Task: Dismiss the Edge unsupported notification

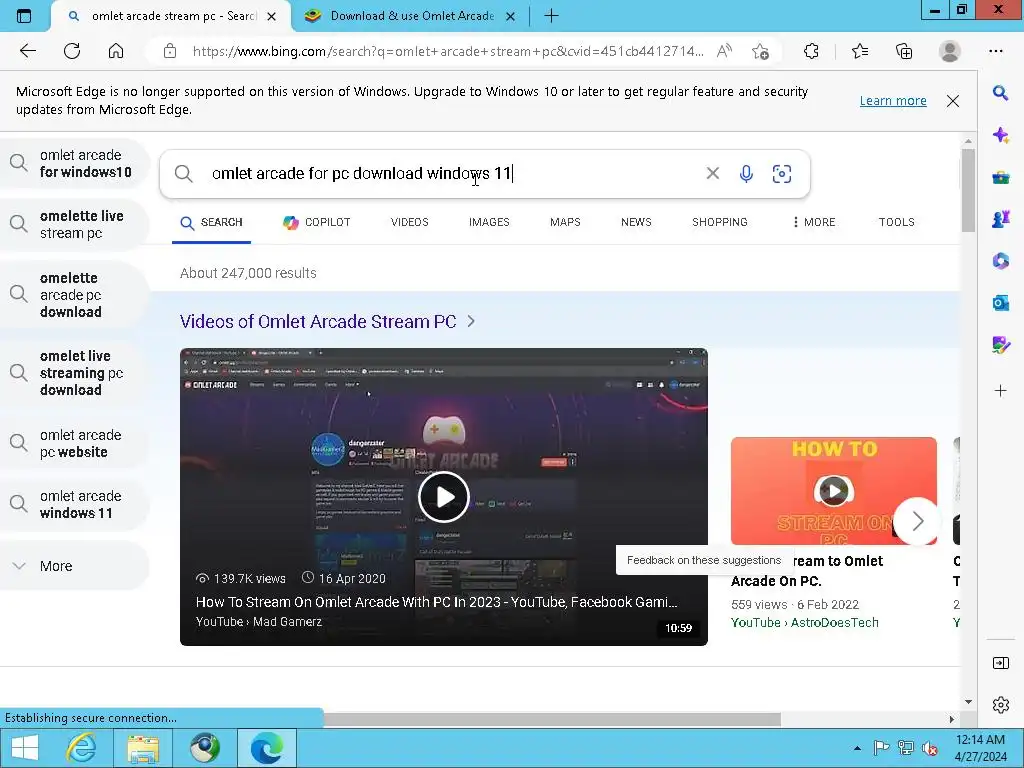Action: click(x=953, y=101)
